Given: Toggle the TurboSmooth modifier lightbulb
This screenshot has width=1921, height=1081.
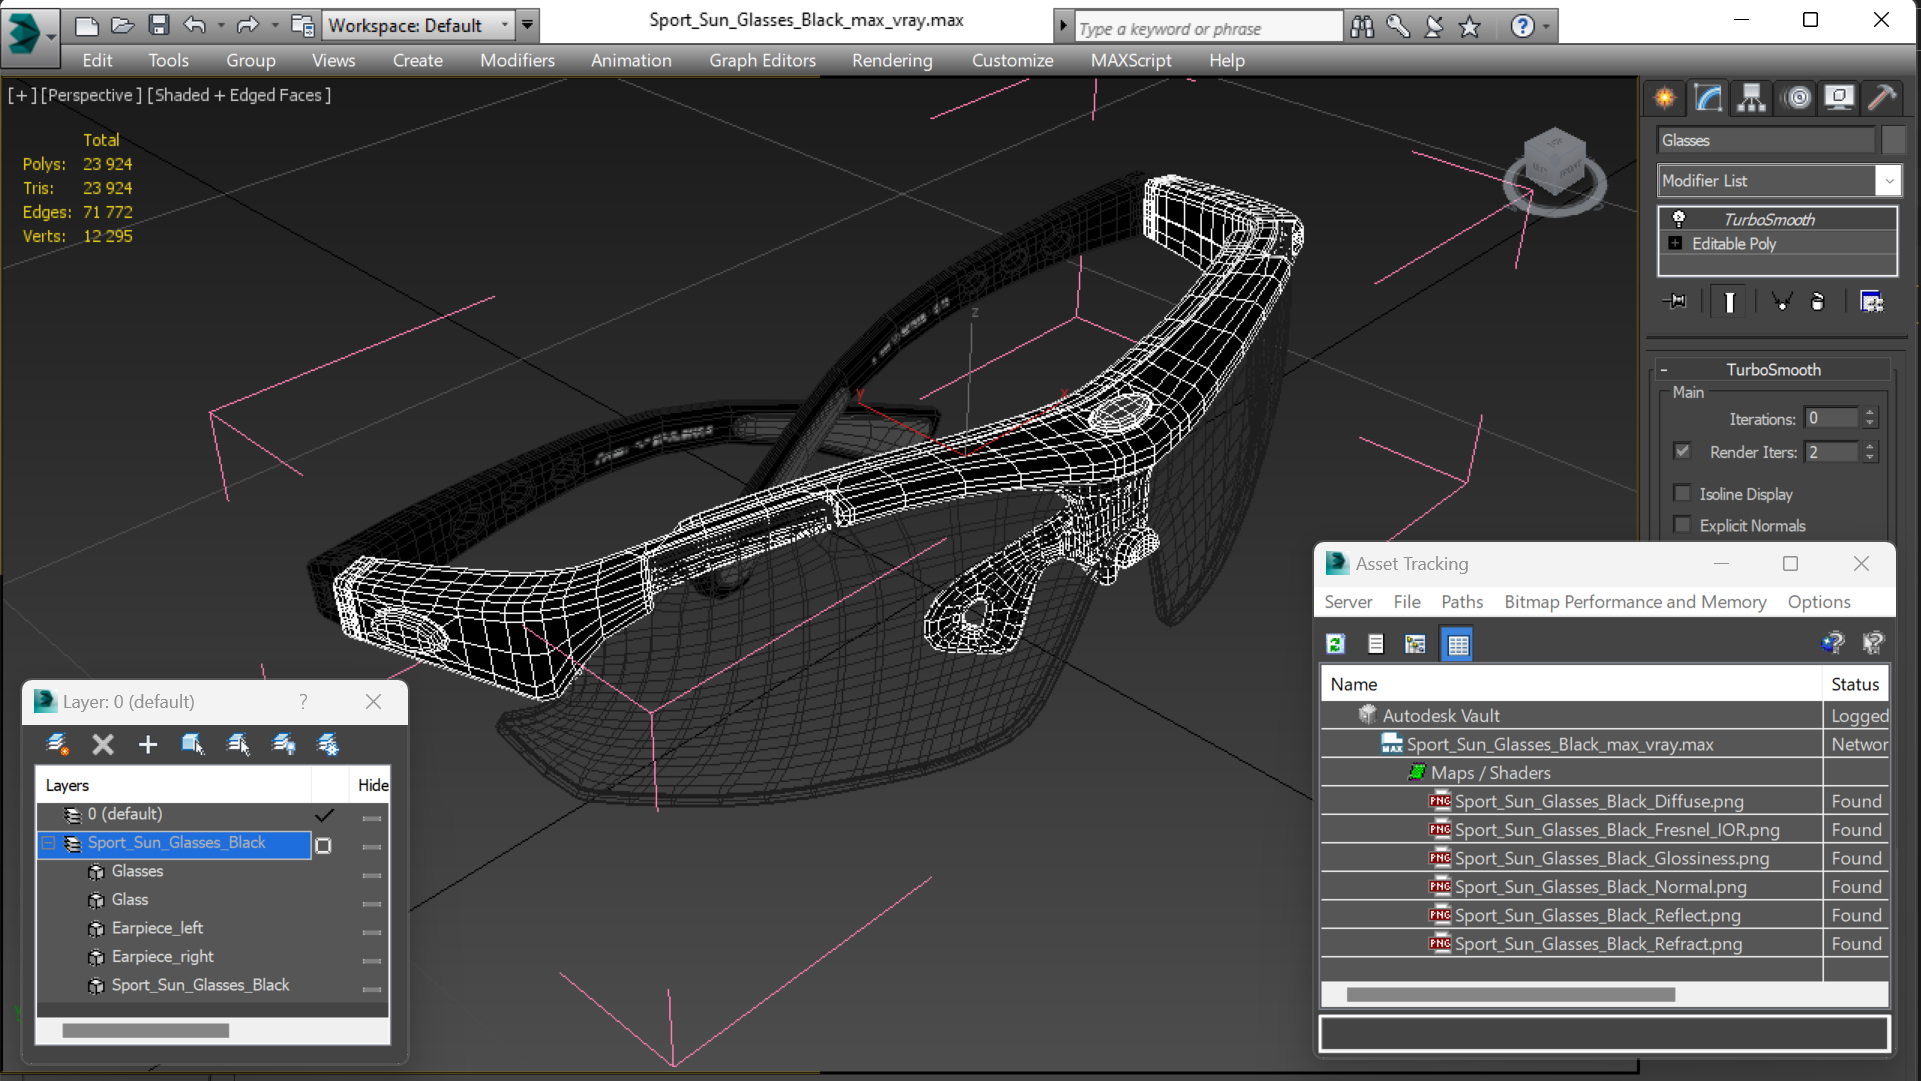Looking at the screenshot, I should pos(1679,219).
